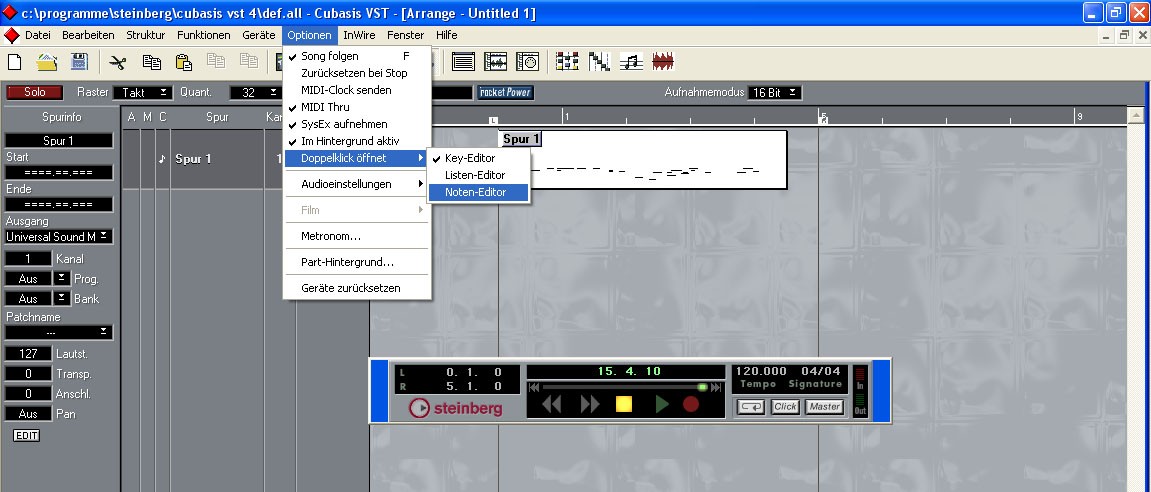1151x492 pixels.
Task: Open the Ausgang Universal Sound dropdown
Action: pos(59,236)
